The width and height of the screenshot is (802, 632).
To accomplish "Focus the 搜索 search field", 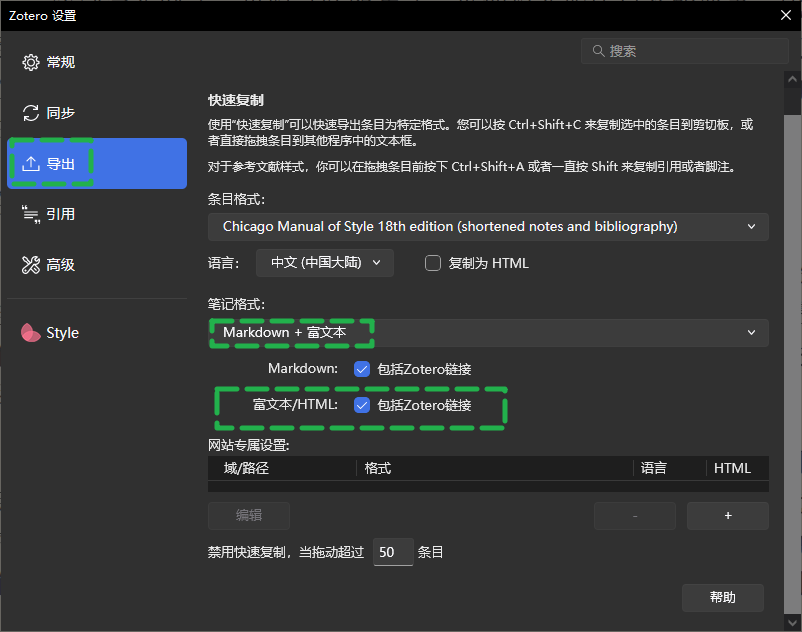I will [x=684, y=51].
